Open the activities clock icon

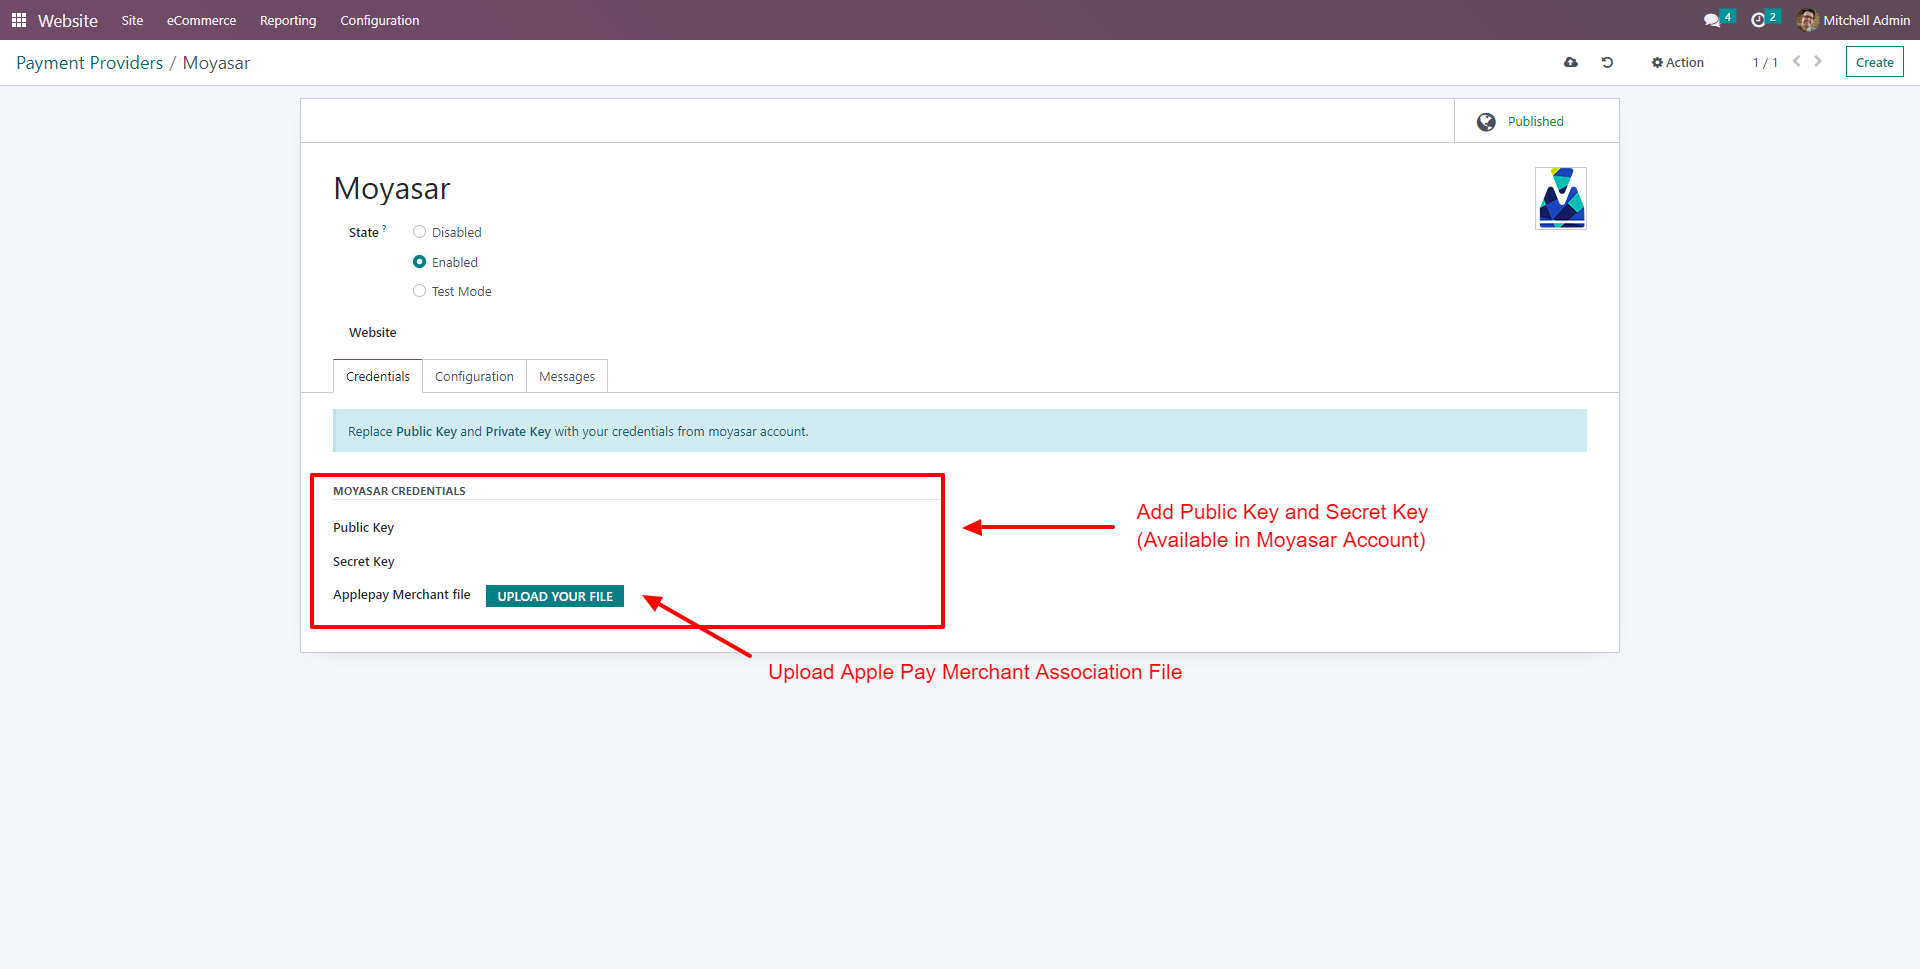click(1758, 20)
